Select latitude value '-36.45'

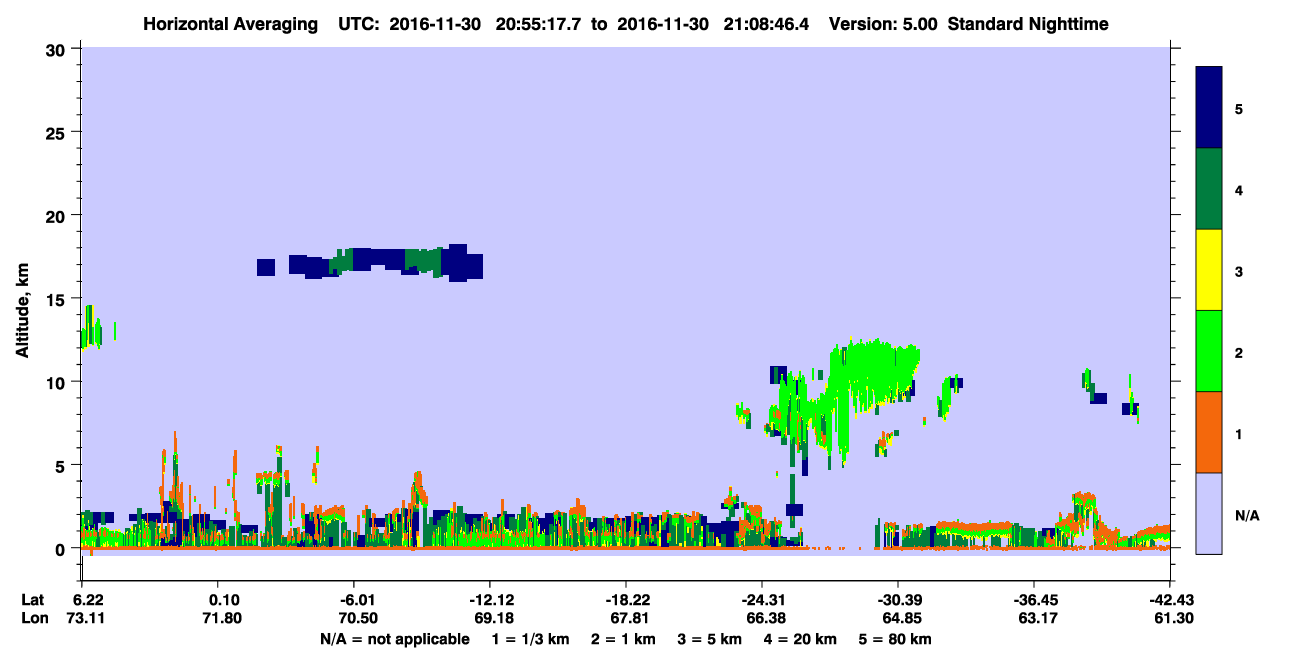[x=1034, y=600]
